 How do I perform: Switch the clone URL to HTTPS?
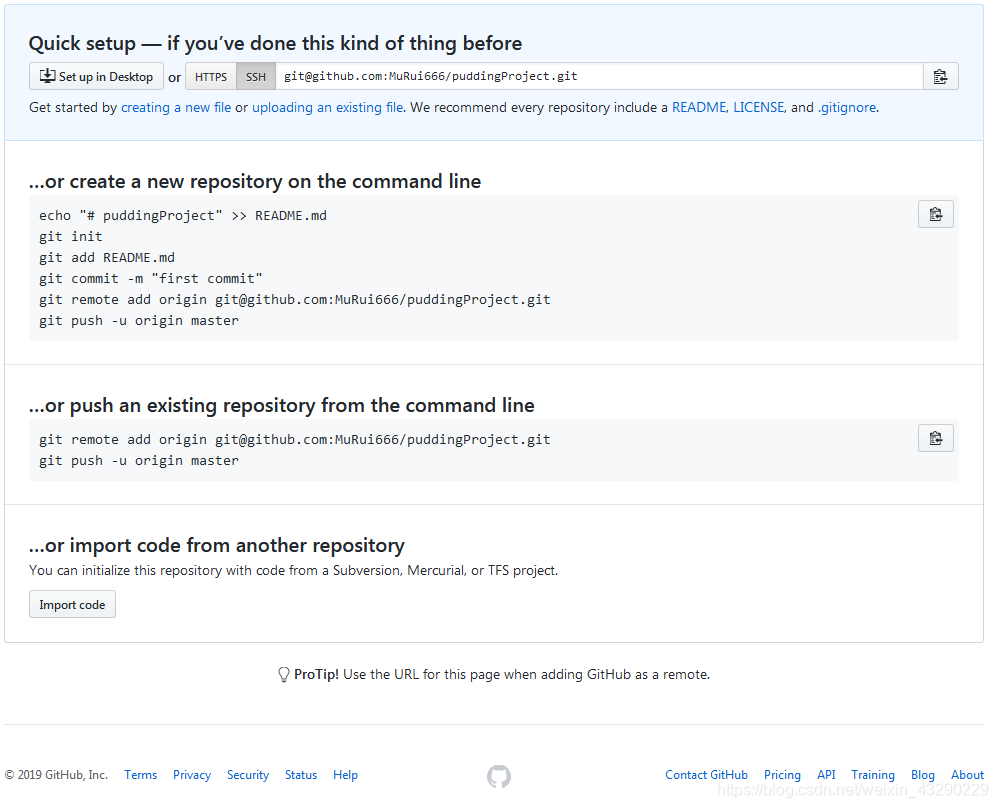tap(211, 76)
